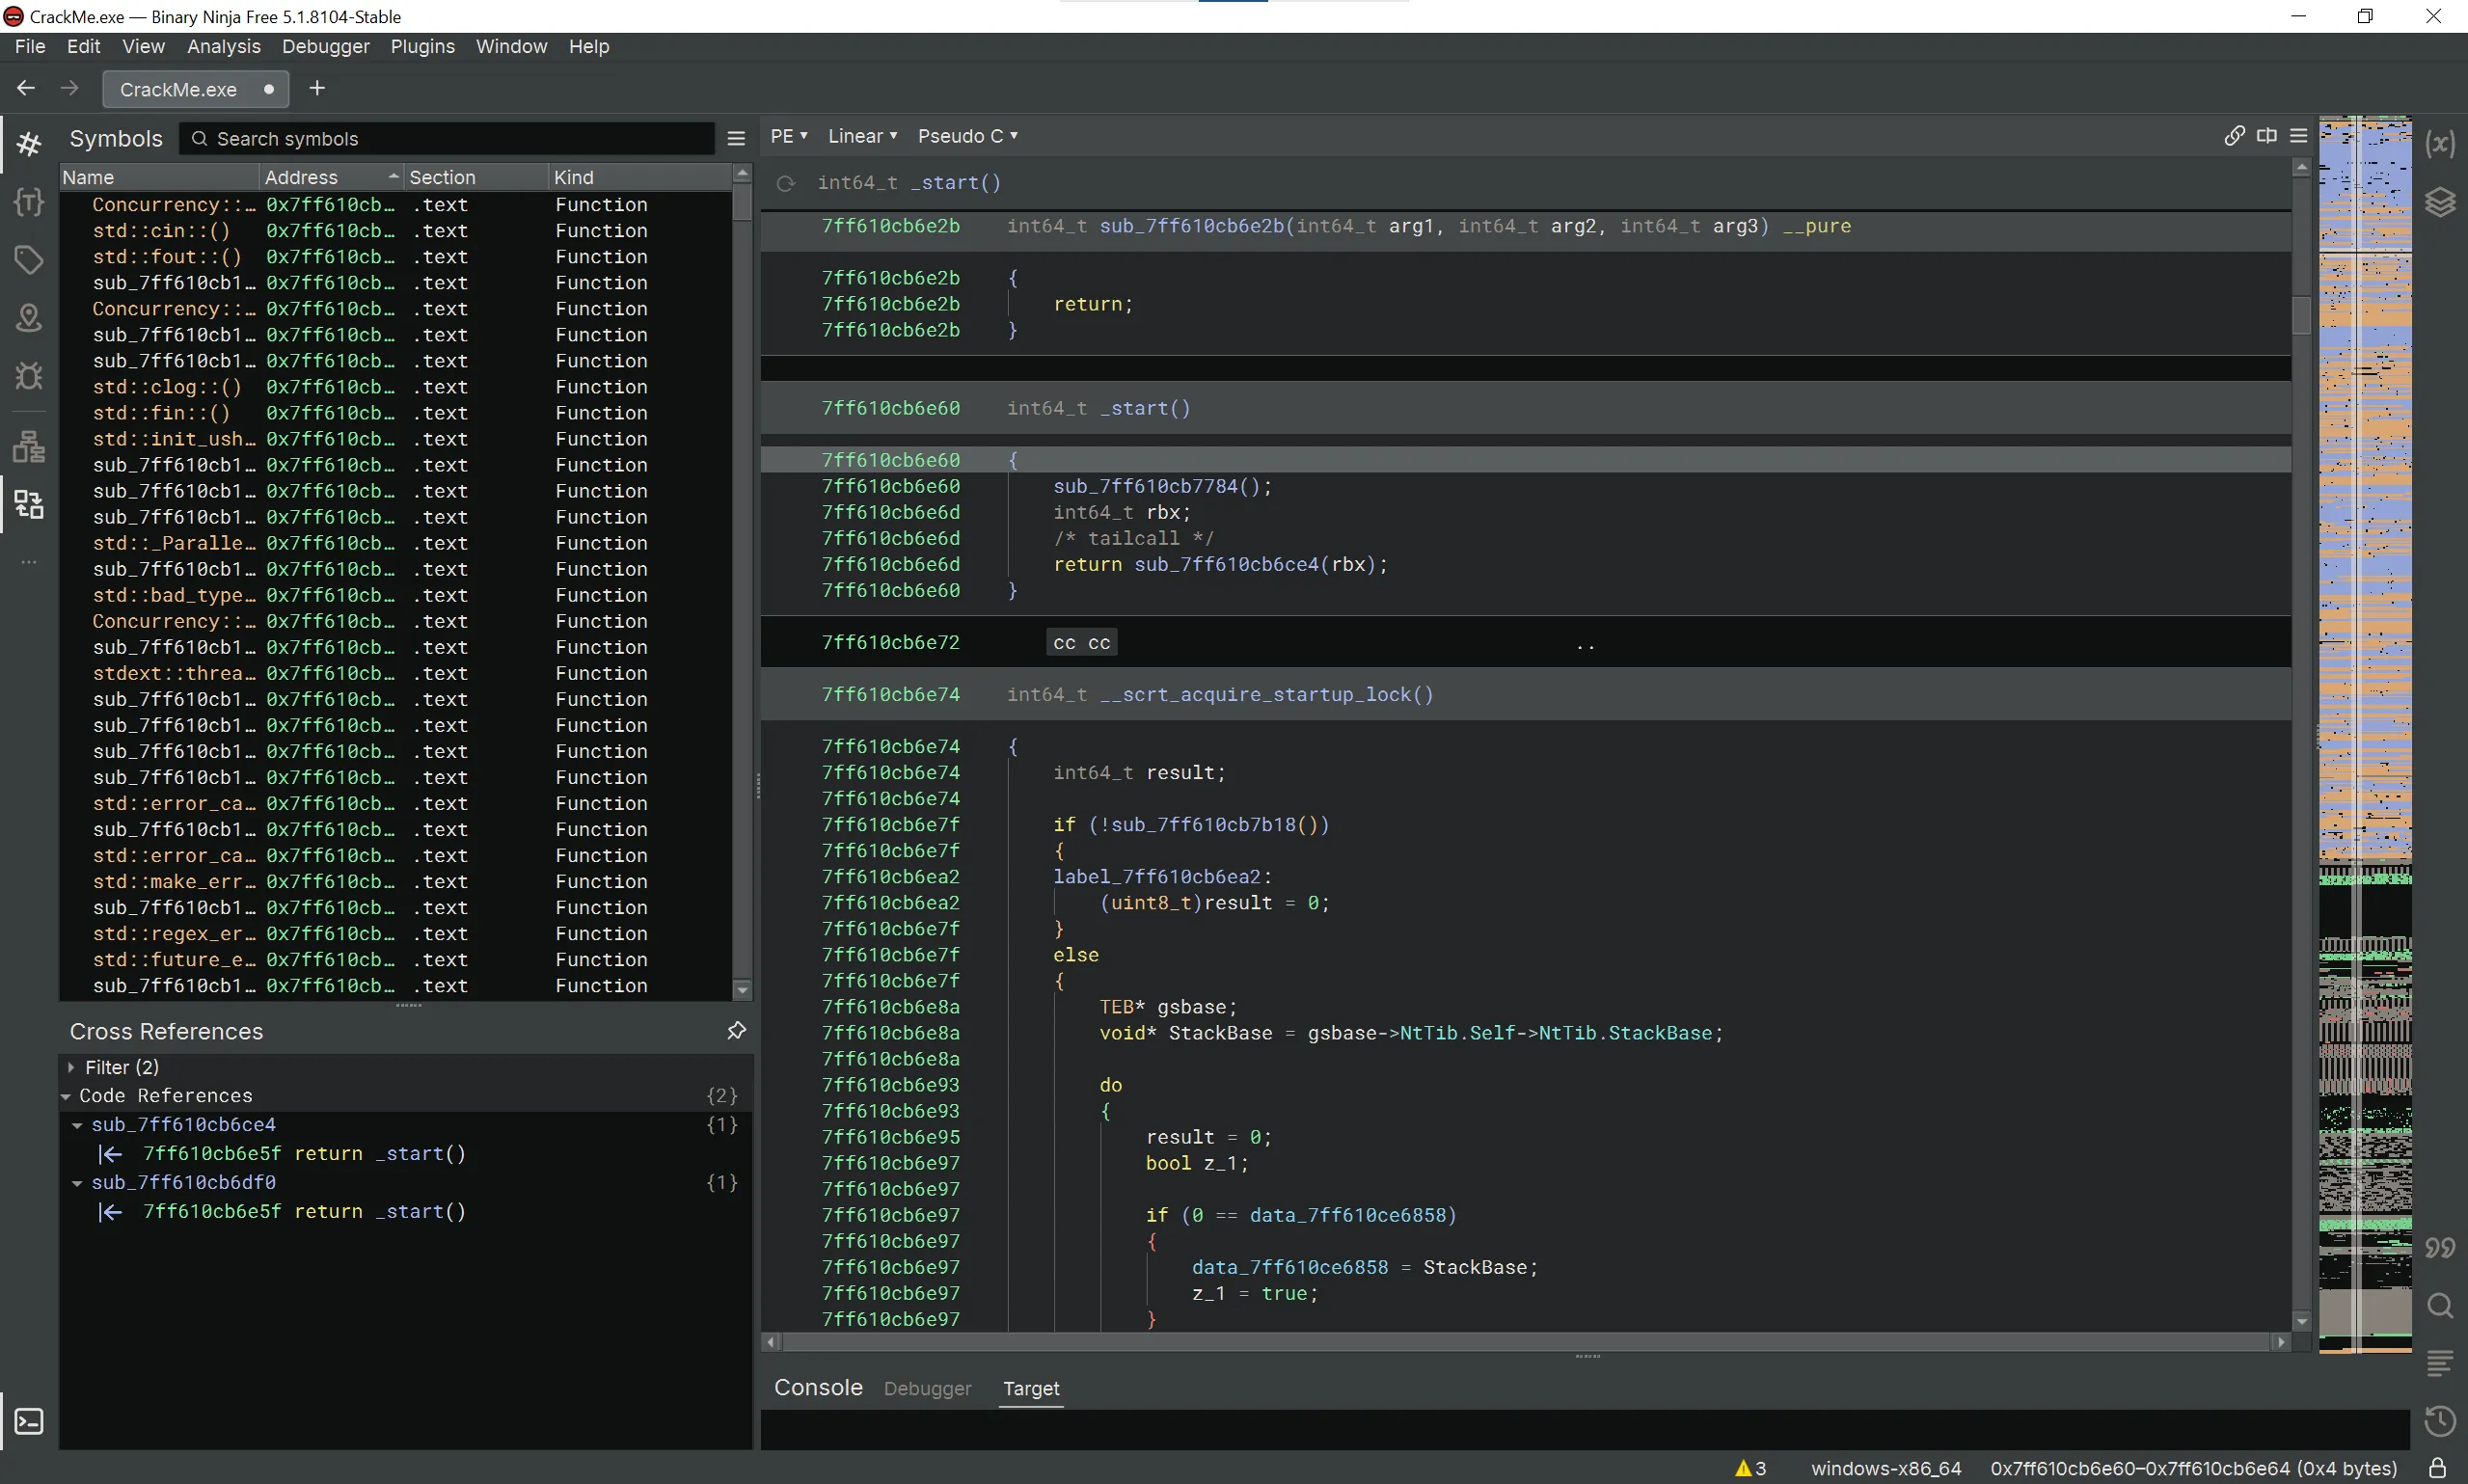Open the History clock icon
2468x1484 pixels.
click(x=2440, y=1421)
